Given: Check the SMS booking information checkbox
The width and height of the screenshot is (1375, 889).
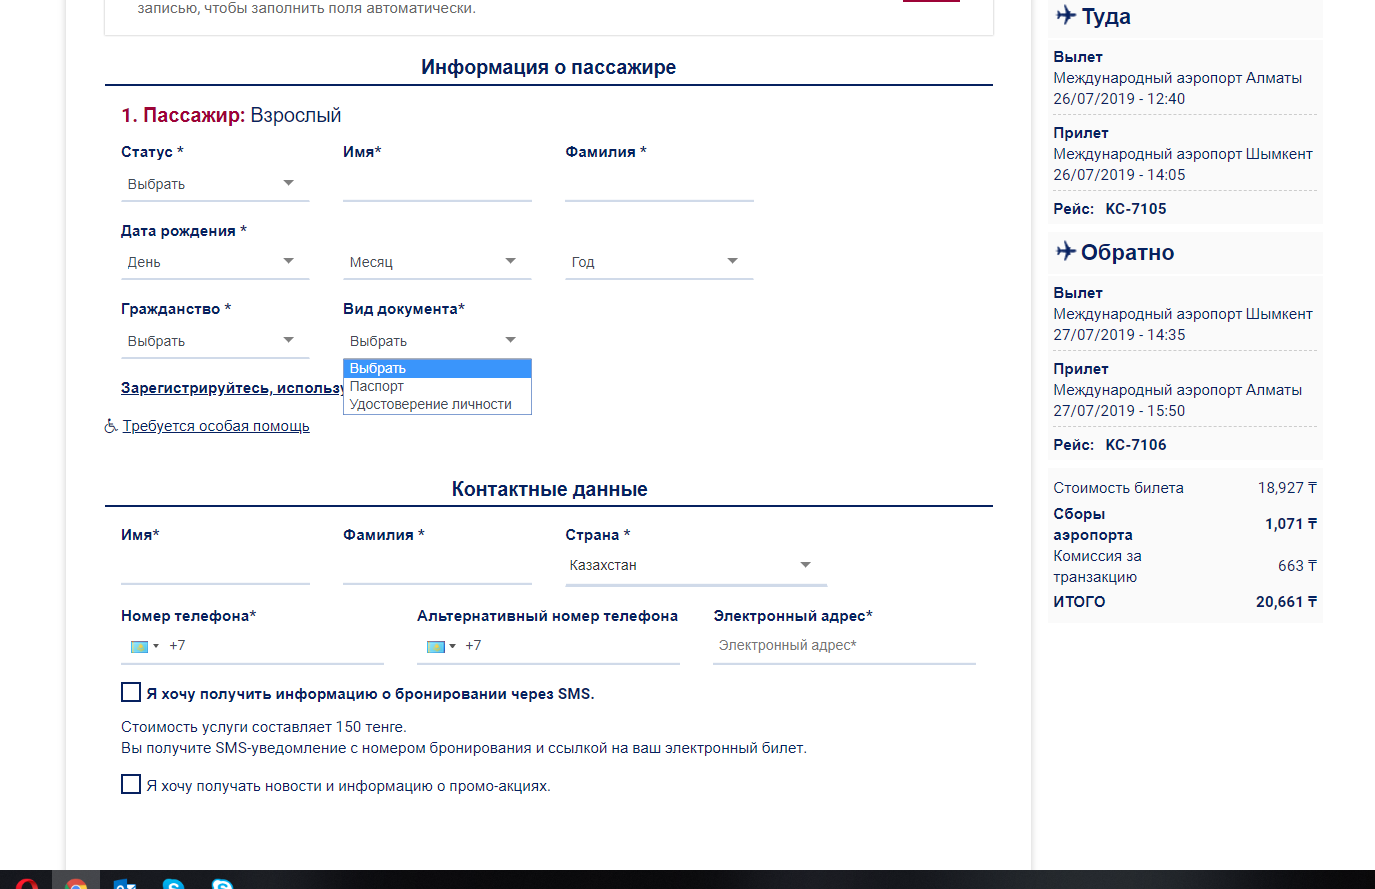Looking at the screenshot, I should (131, 692).
